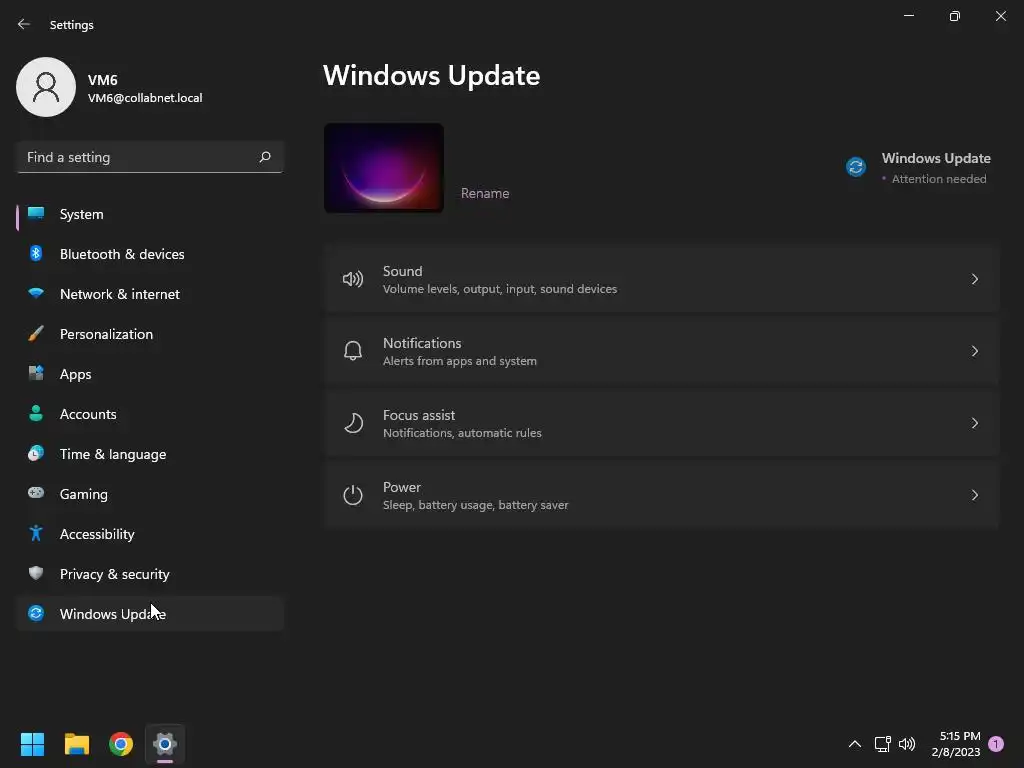Expand the Sound settings chevron

[x=974, y=280]
